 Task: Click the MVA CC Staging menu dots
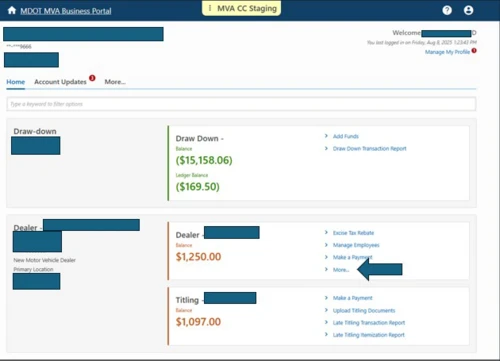pos(210,8)
